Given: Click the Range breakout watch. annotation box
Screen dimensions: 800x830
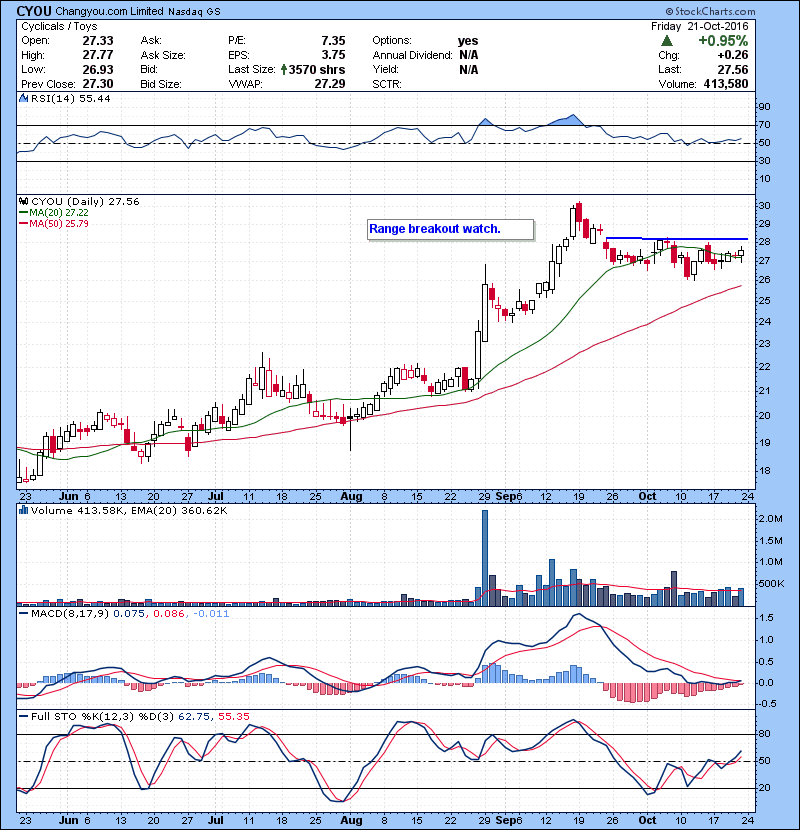Looking at the screenshot, I should click(x=451, y=229).
